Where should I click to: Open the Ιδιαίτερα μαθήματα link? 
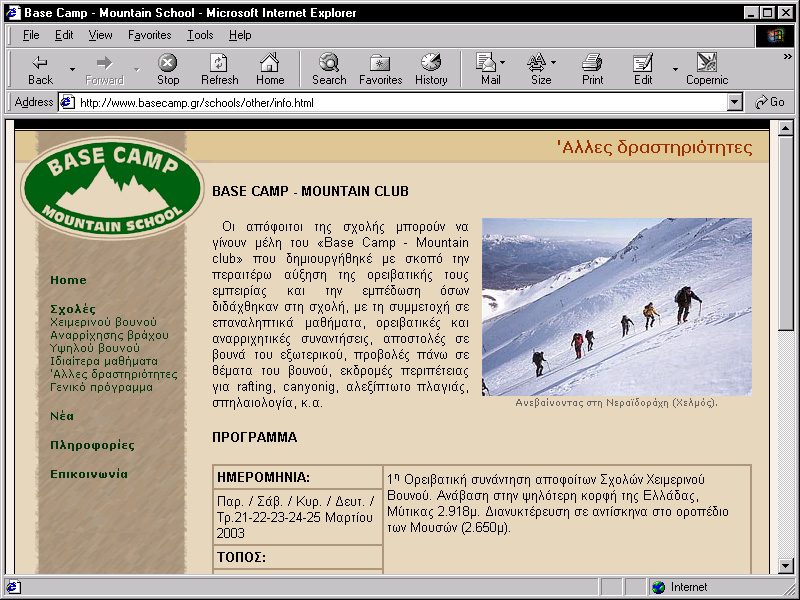click(104, 361)
